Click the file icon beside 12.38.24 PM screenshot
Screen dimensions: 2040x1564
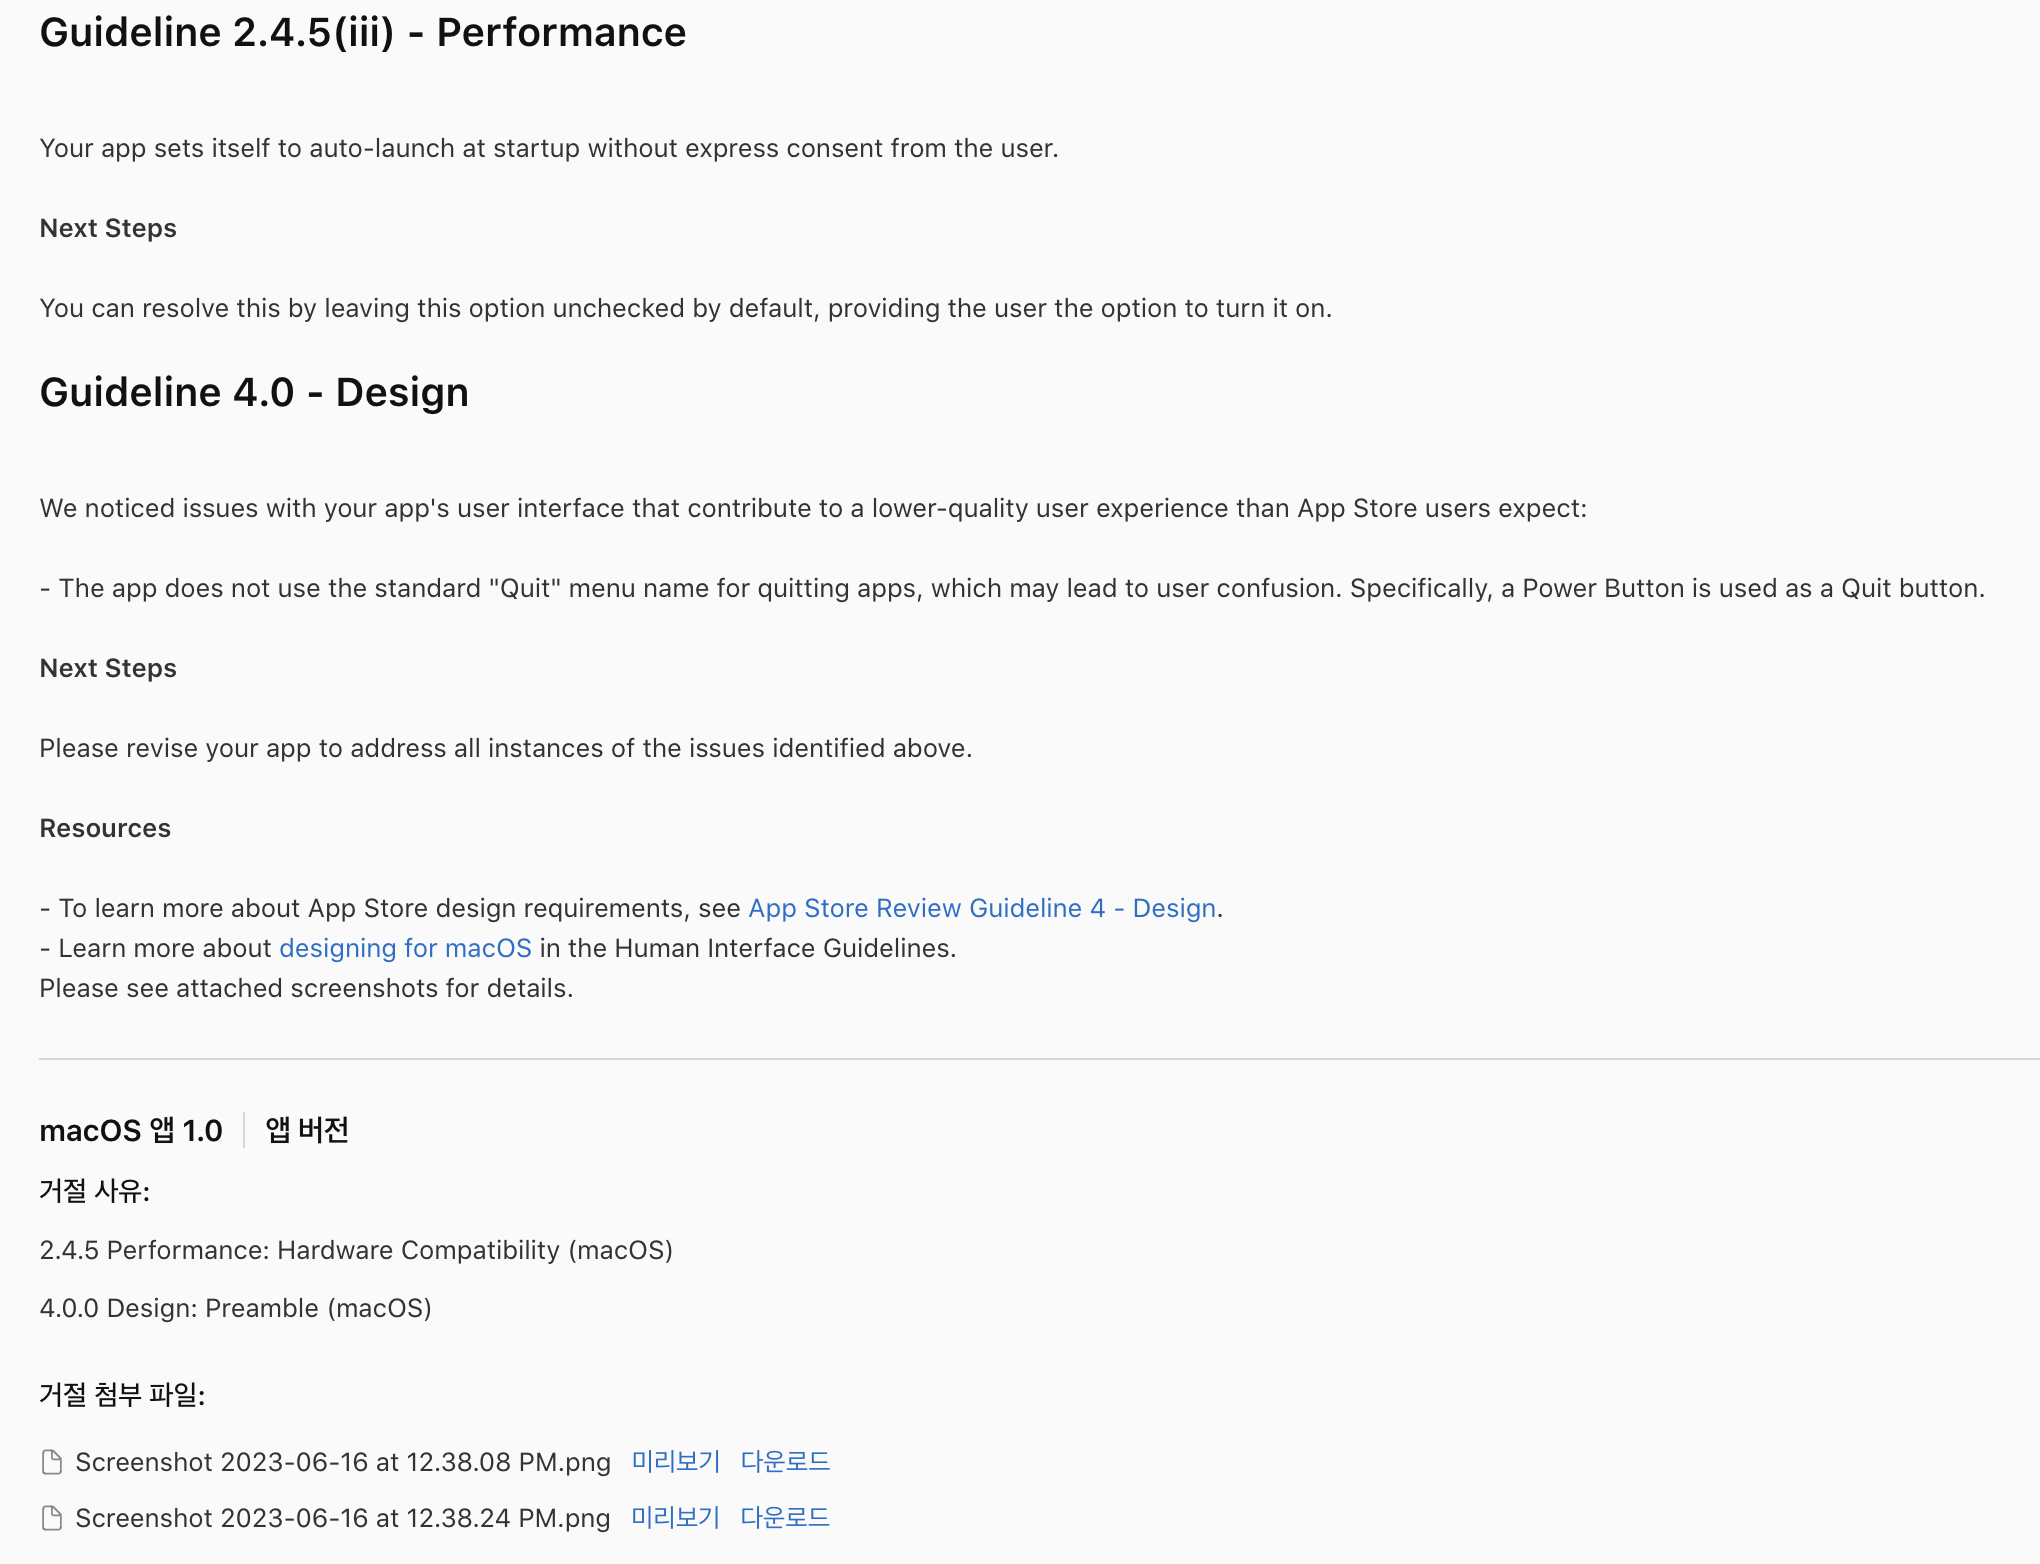click(x=52, y=1518)
